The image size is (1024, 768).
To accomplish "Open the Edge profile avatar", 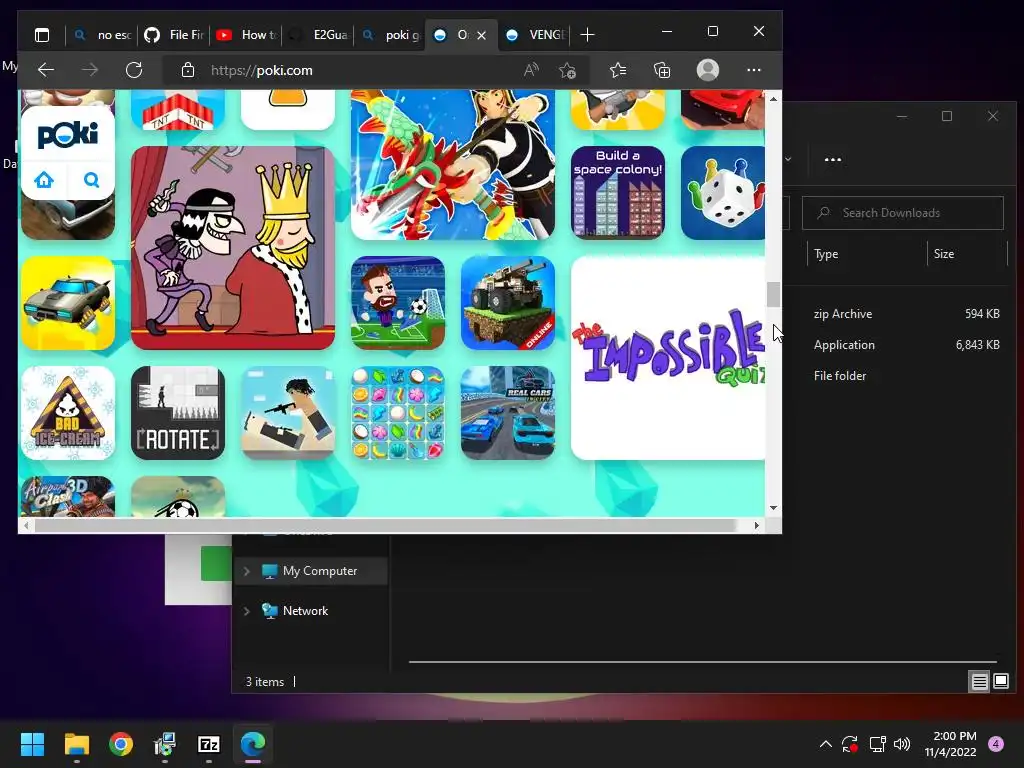I will pyautogui.click(x=708, y=70).
